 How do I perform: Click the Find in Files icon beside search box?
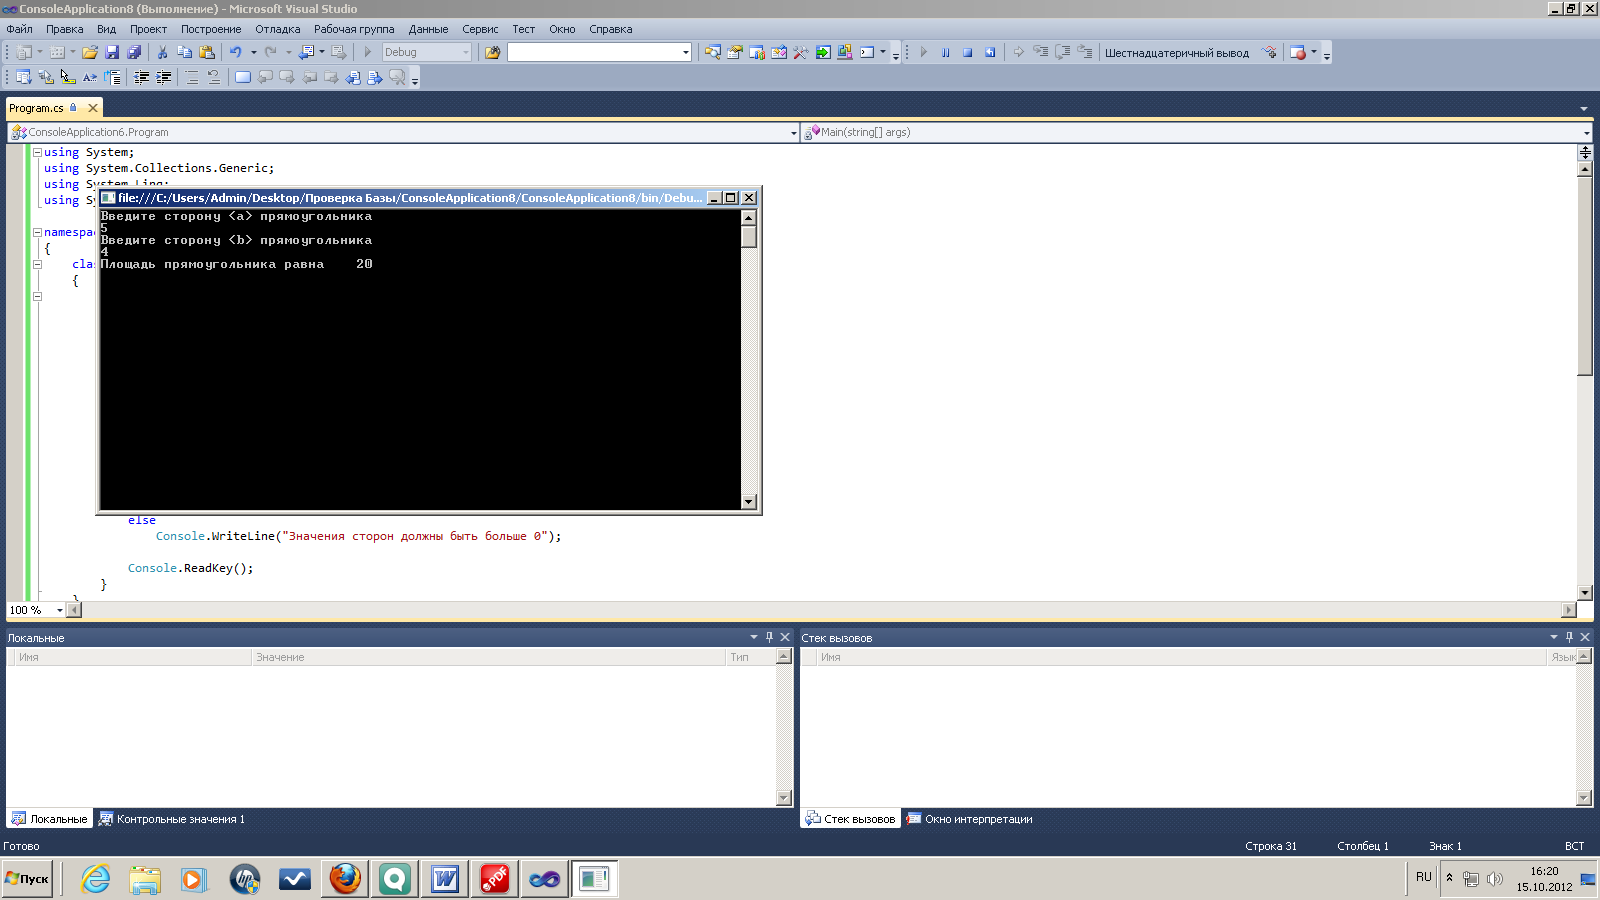click(492, 52)
